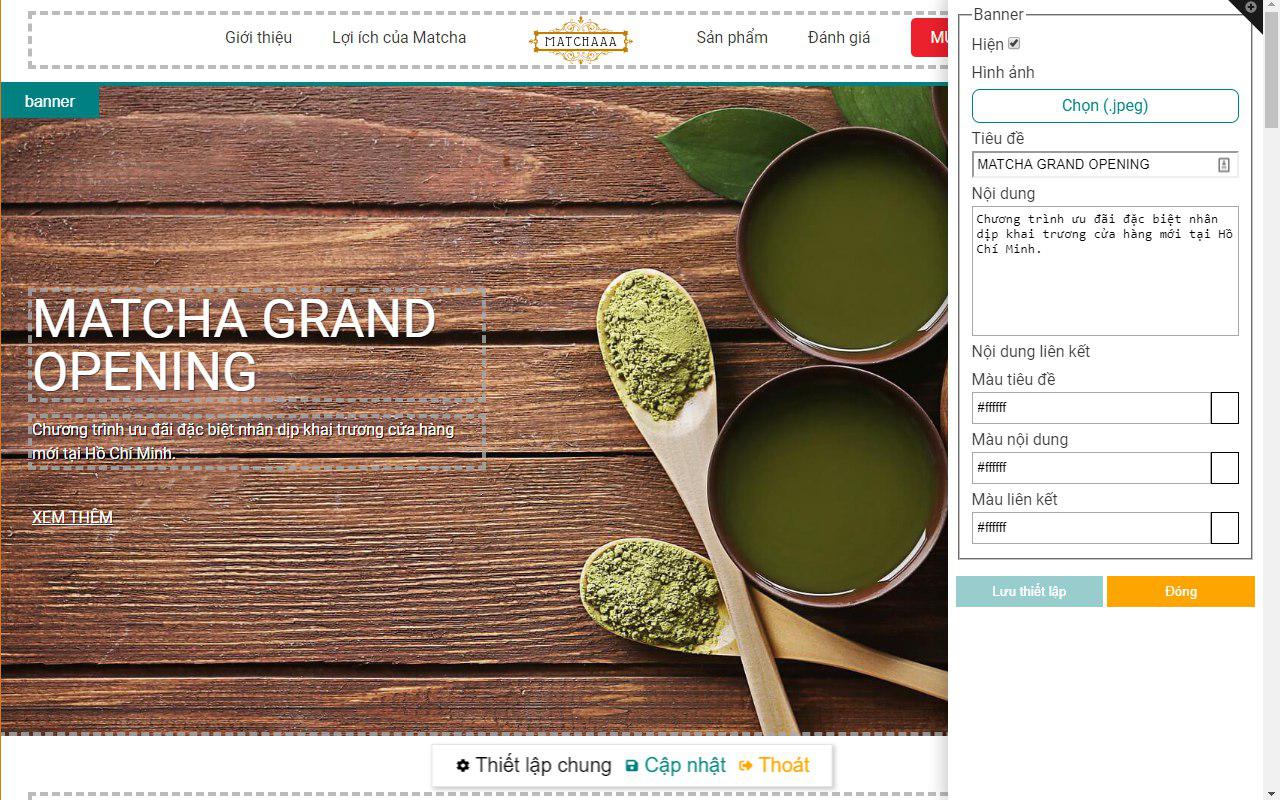Open the color swatch for "Màu tiêu đề"
The height and width of the screenshot is (800, 1280).
(x=1225, y=407)
